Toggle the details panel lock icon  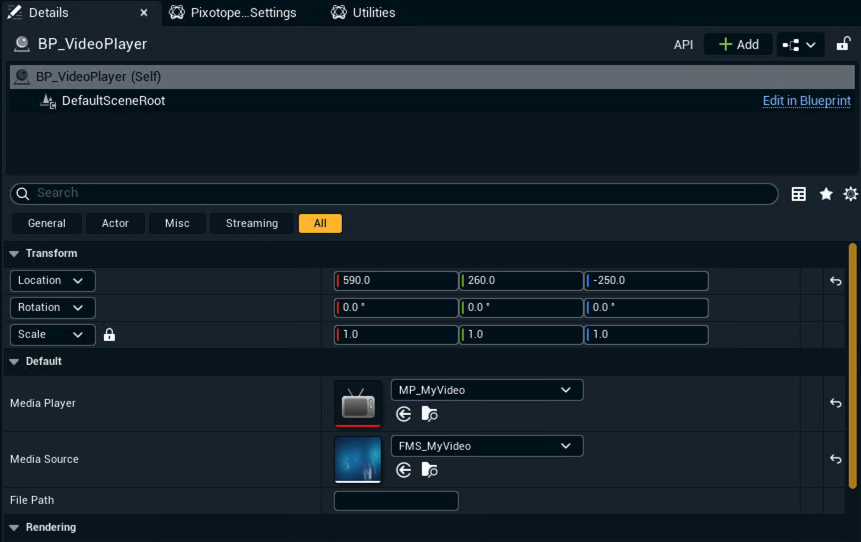[843, 44]
